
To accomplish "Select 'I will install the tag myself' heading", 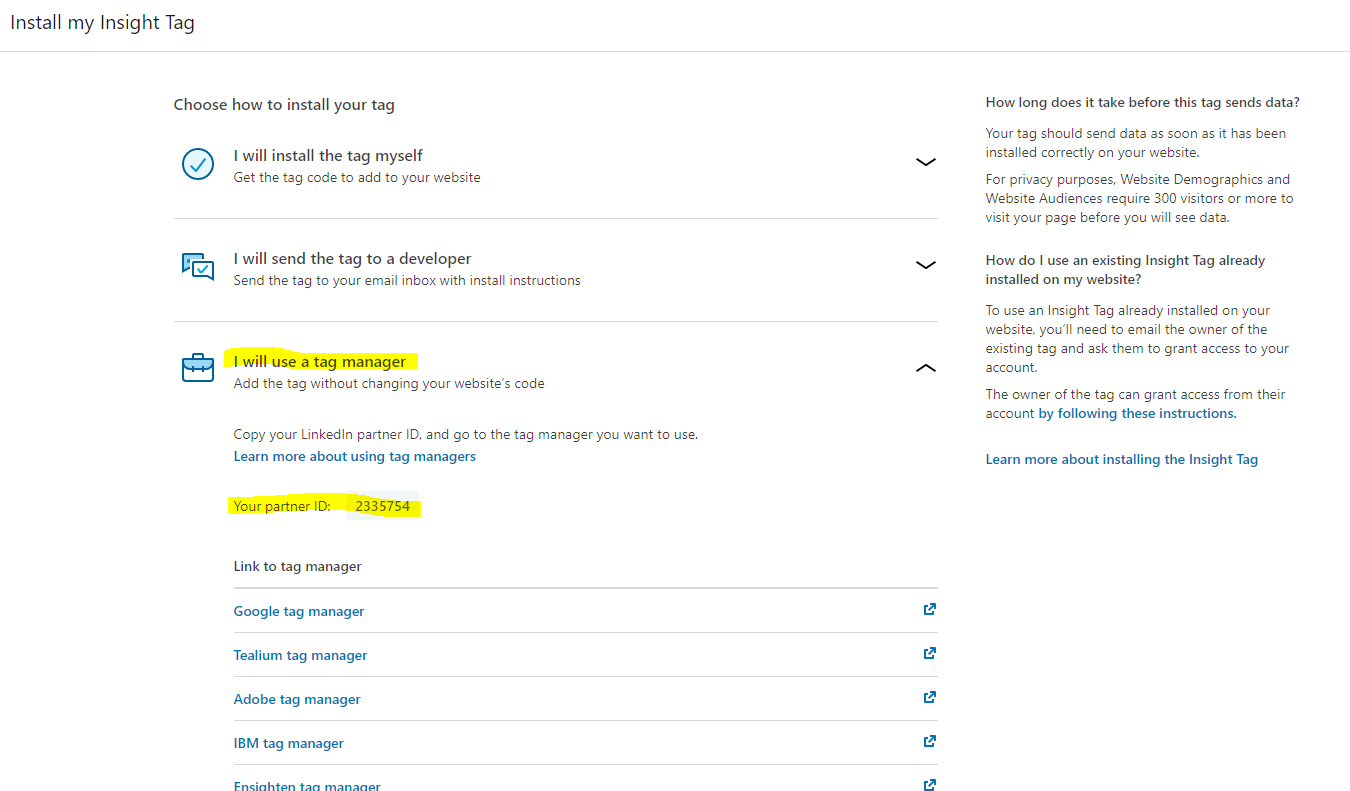I will pyautogui.click(x=328, y=156).
